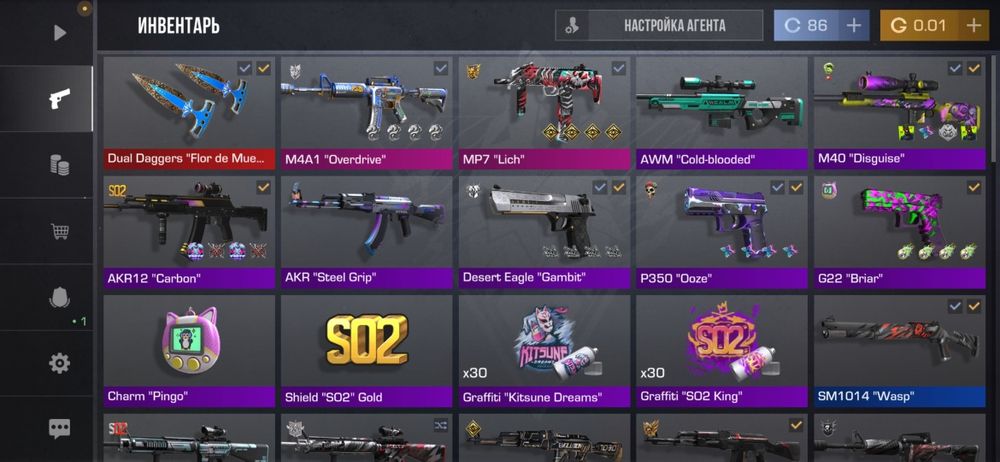Open Graffiti "Kitsune Dreams" item
The image size is (1000, 462).
point(544,350)
